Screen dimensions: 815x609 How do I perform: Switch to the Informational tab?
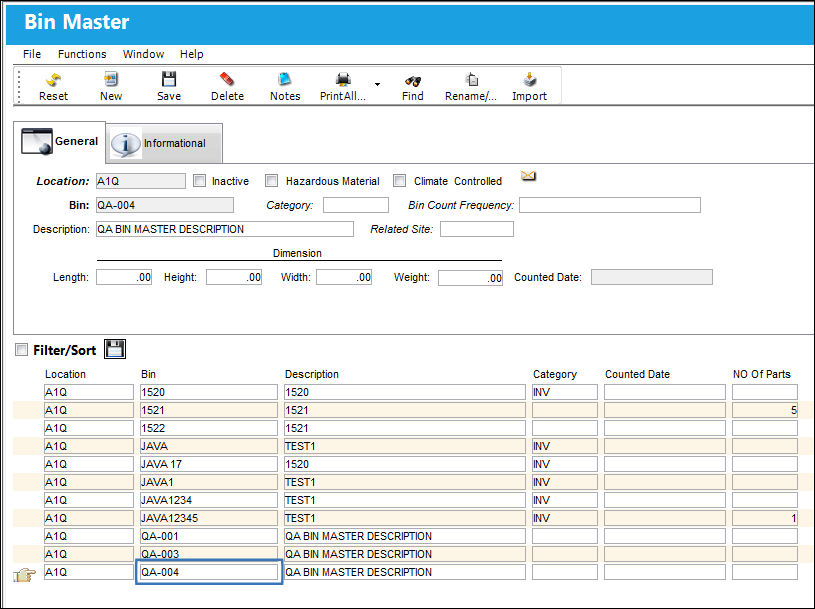(165, 143)
